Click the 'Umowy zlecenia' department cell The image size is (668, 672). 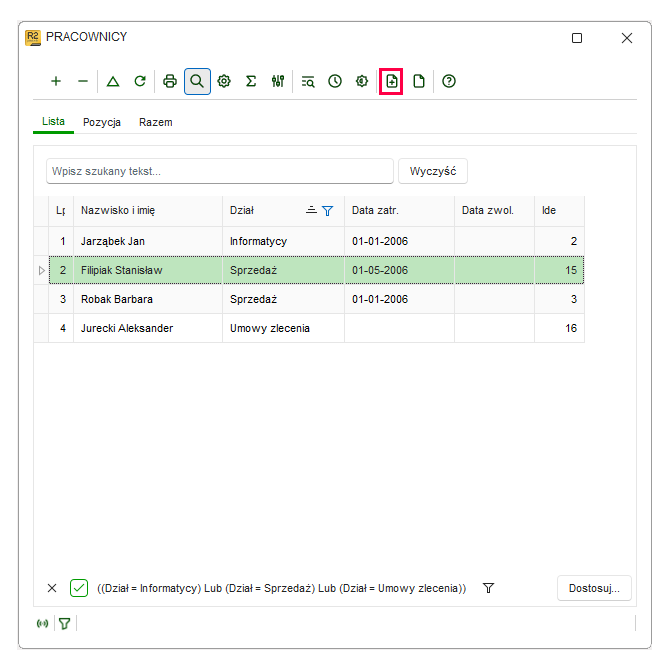point(283,328)
